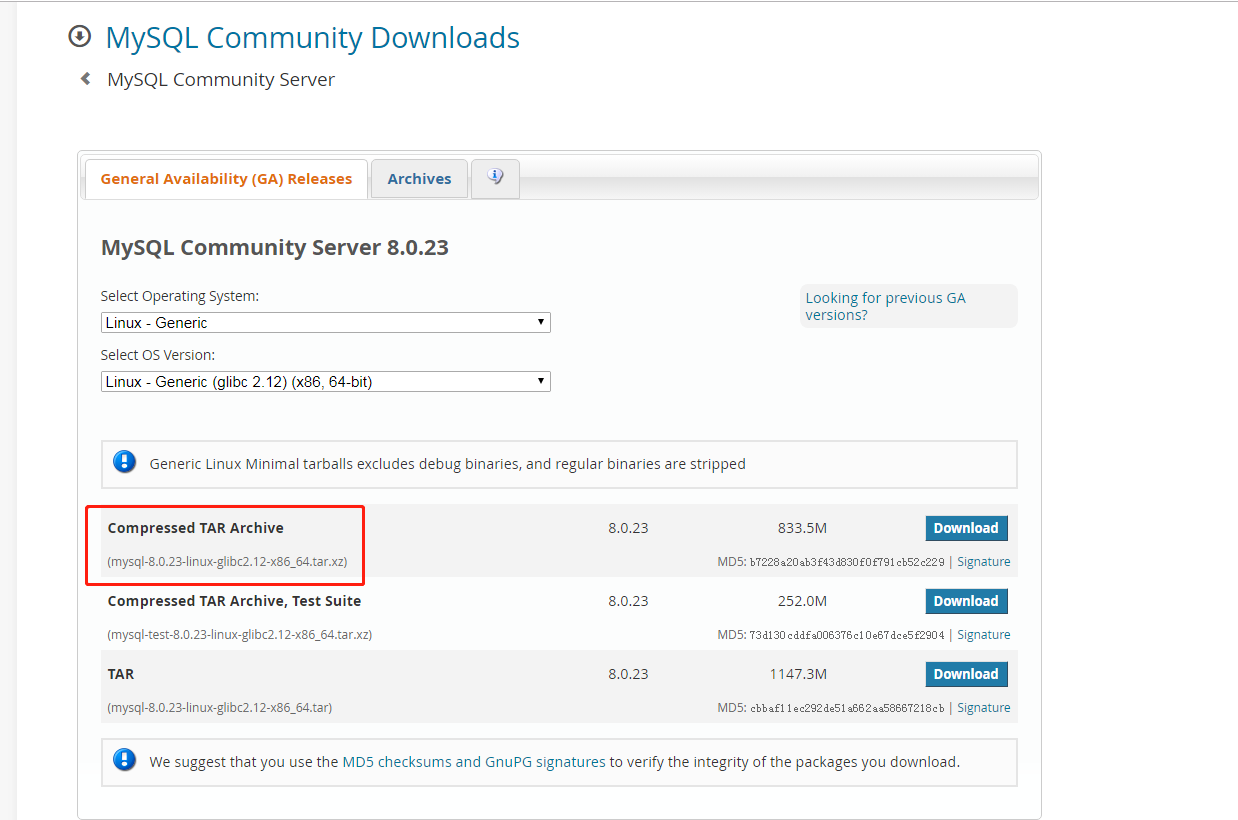Click the info icon beside Generic Linux Minimal note
The height and width of the screenshot is (820, 1238).
pos(125,462)
